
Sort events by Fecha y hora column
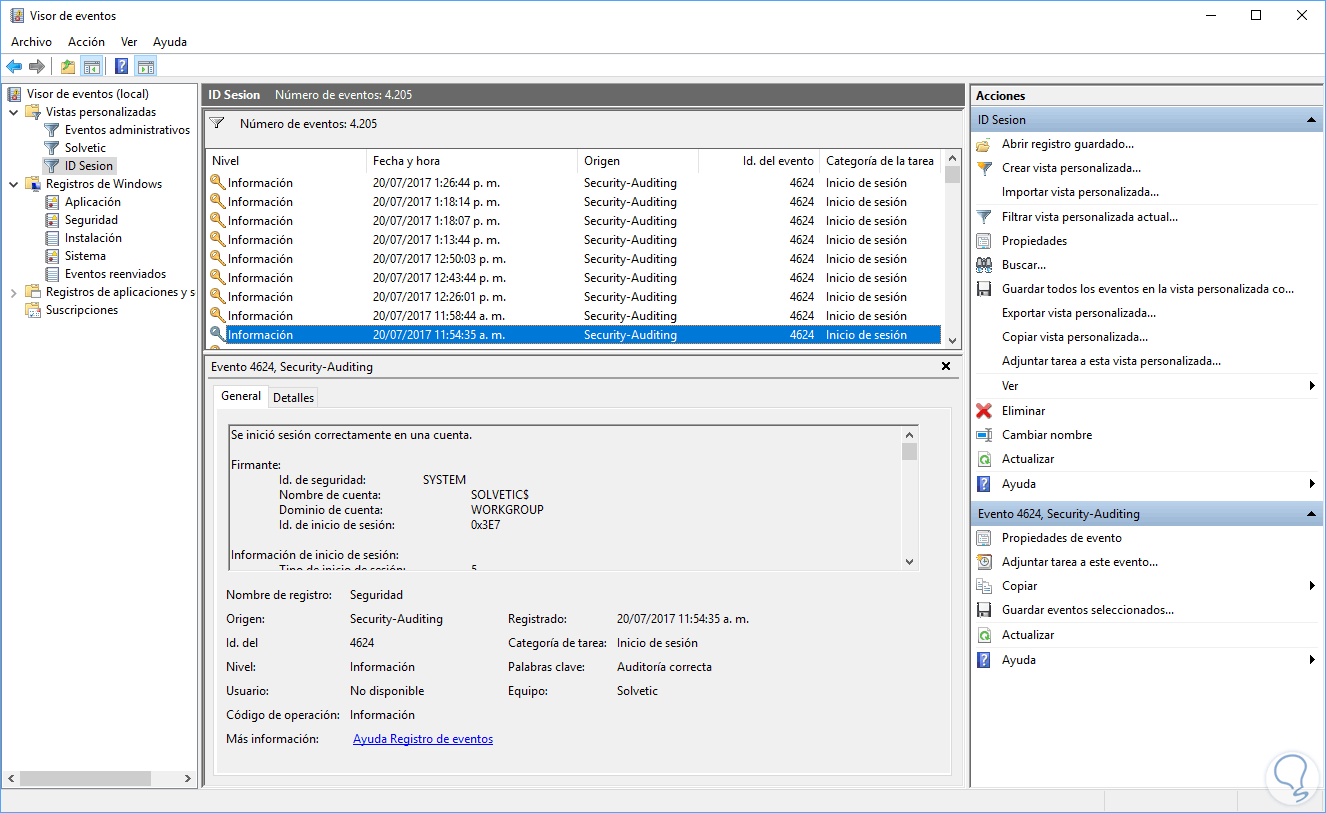pos(472,161)
